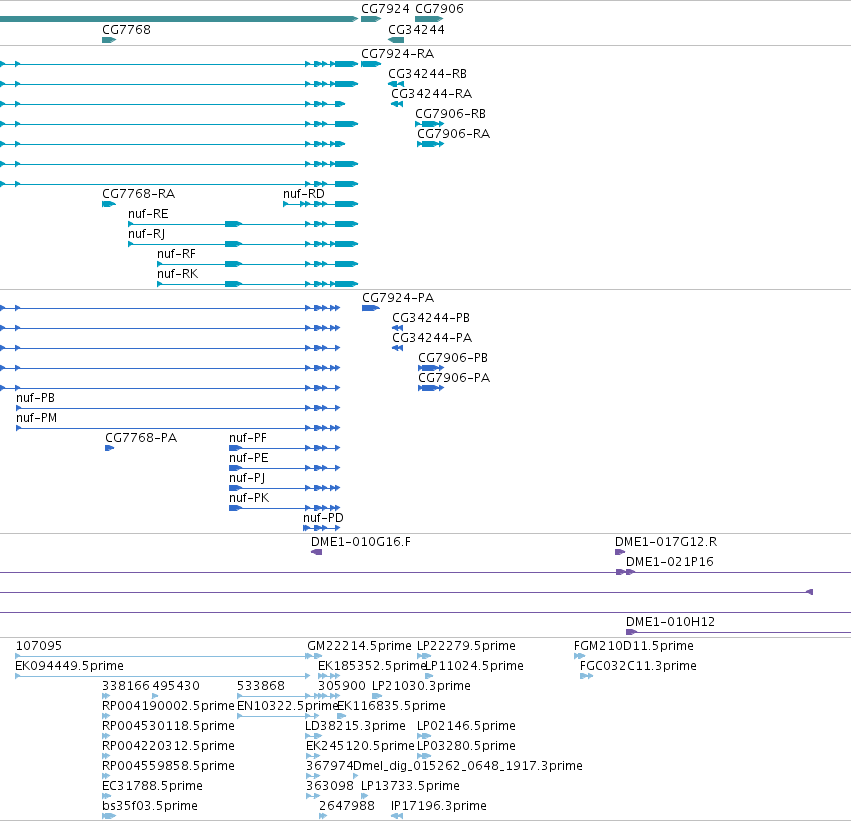Select EST FGM210D11.5prime label

634,646
